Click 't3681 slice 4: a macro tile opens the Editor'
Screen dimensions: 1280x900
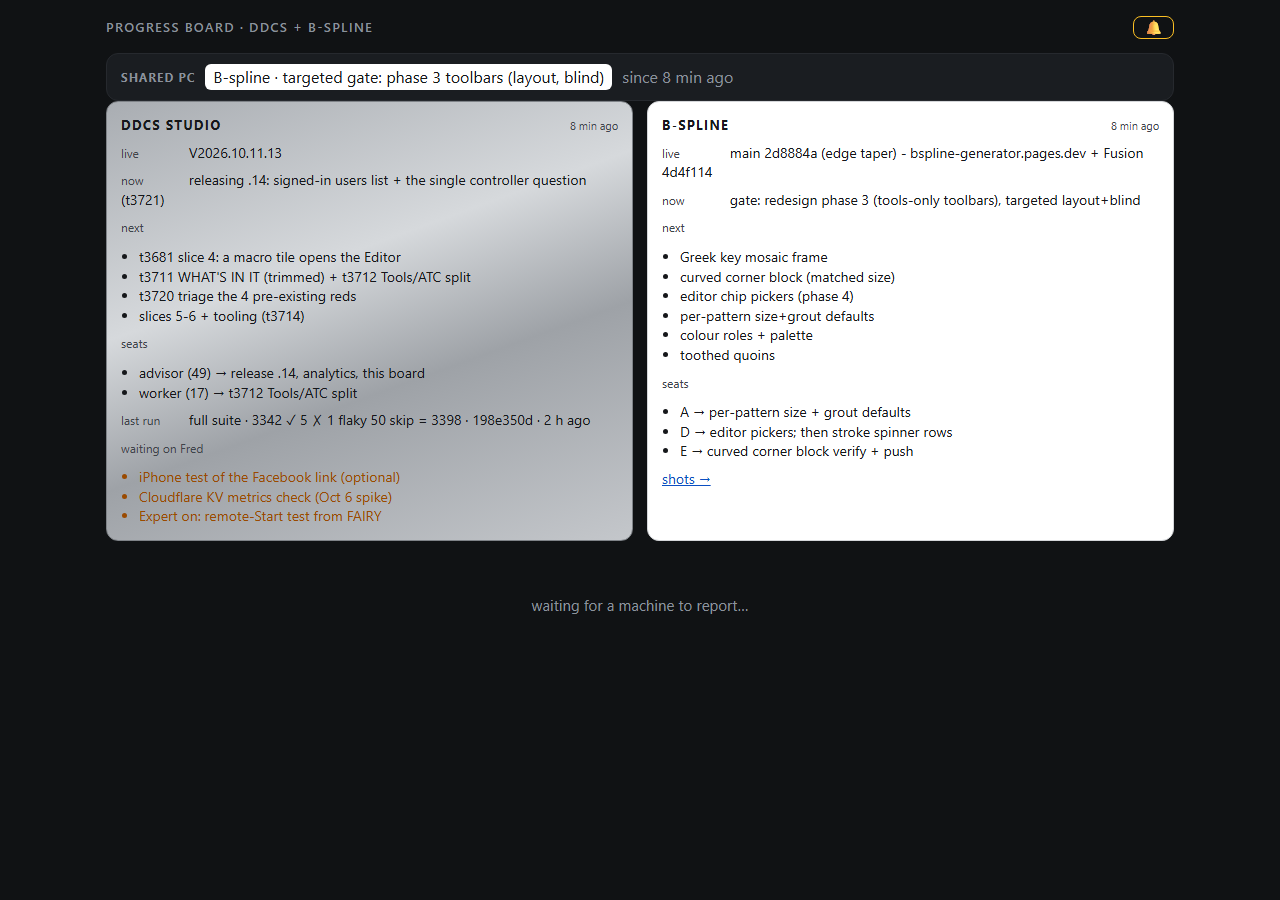[270, 257]
